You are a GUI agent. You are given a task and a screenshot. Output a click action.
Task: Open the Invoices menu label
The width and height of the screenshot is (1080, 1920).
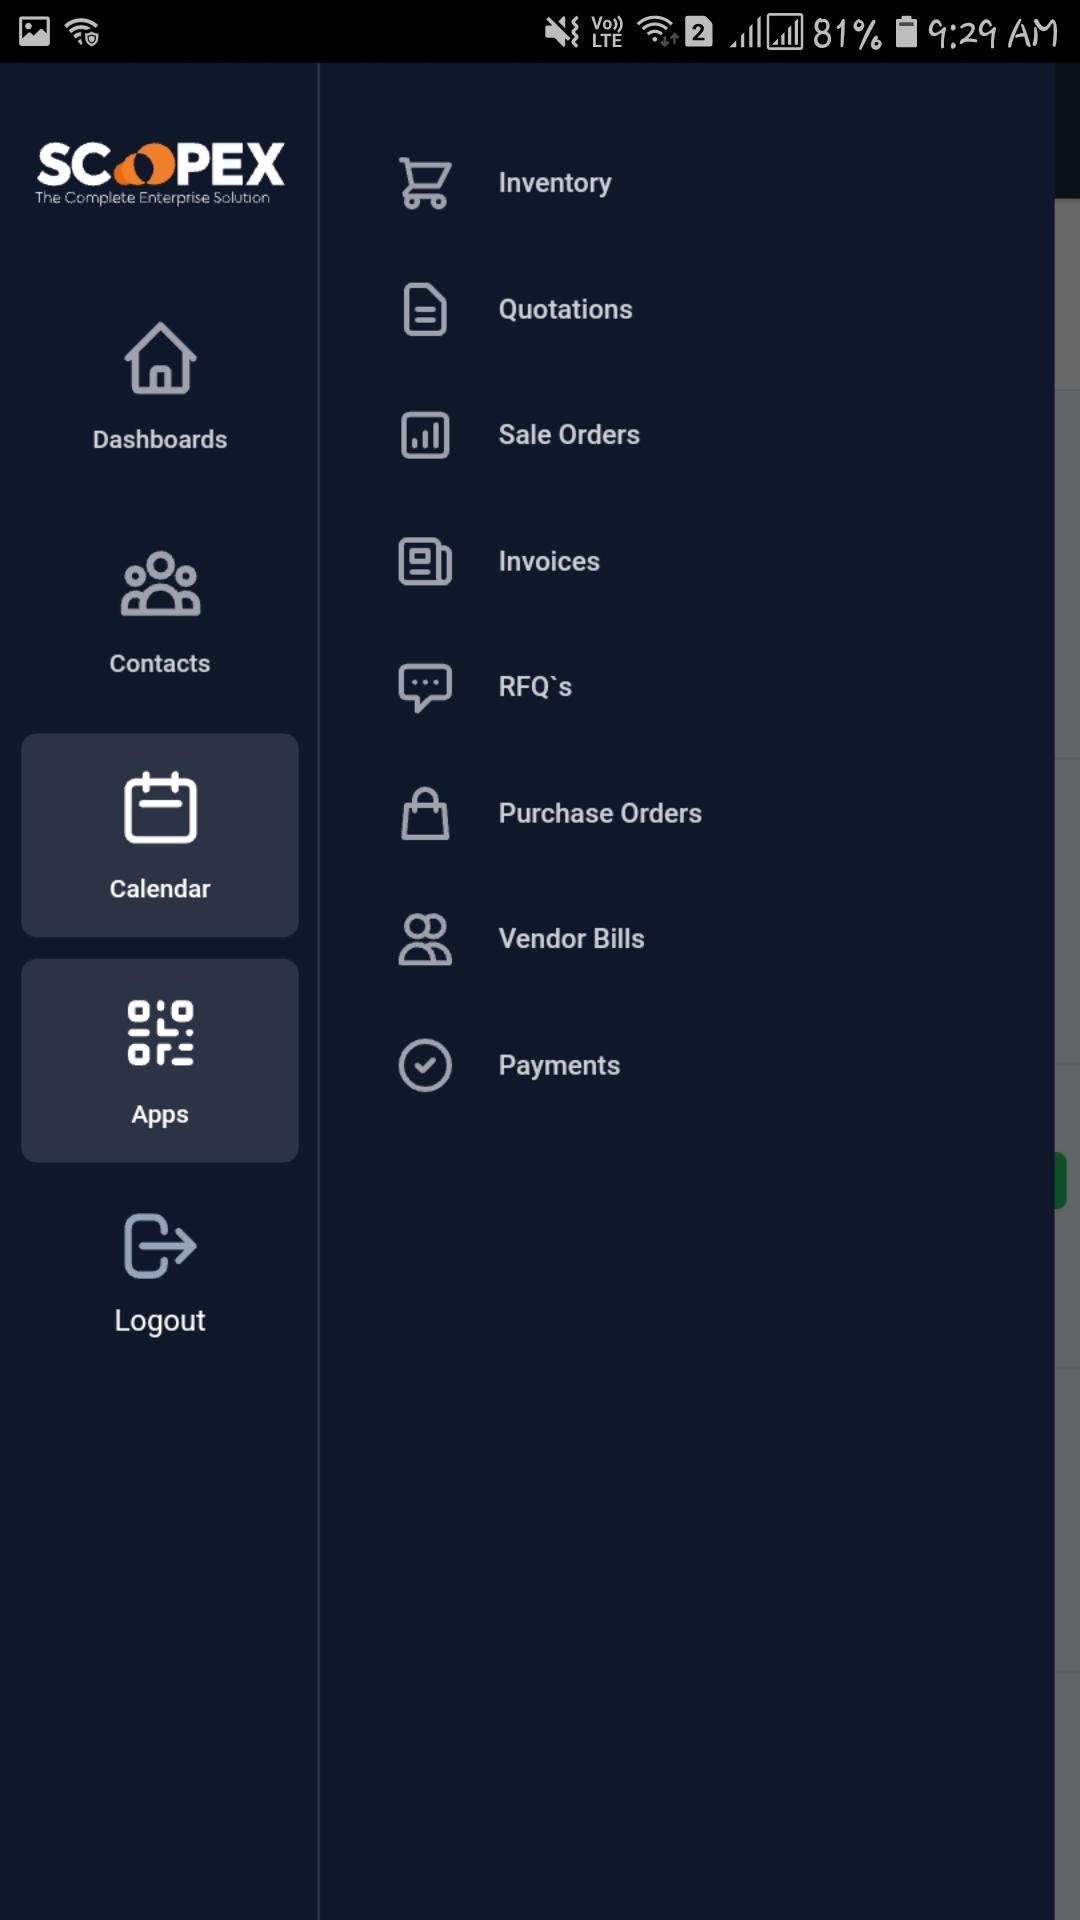549,561
